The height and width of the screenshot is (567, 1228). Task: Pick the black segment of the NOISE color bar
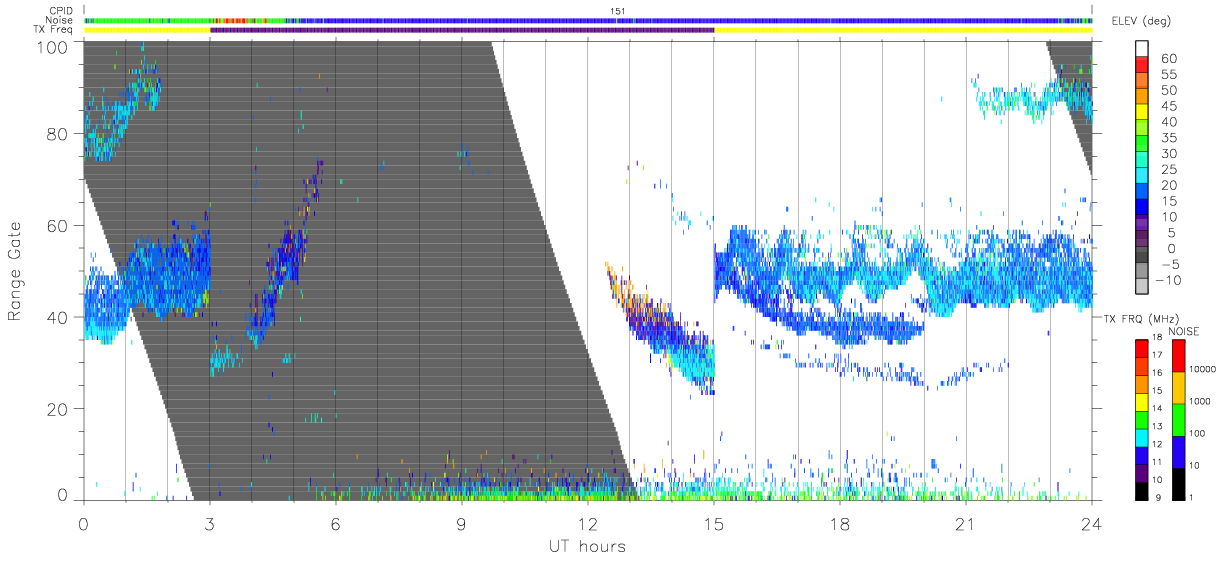tap(1179, 485)
